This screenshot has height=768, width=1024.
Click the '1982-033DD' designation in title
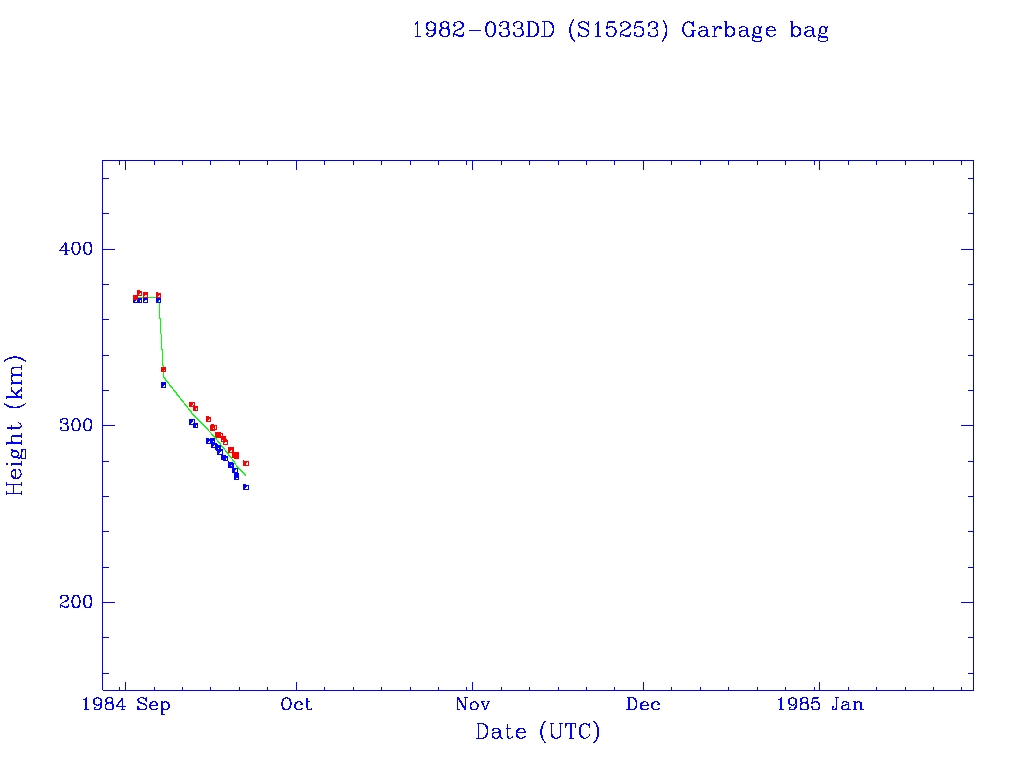tap(483, 30)
